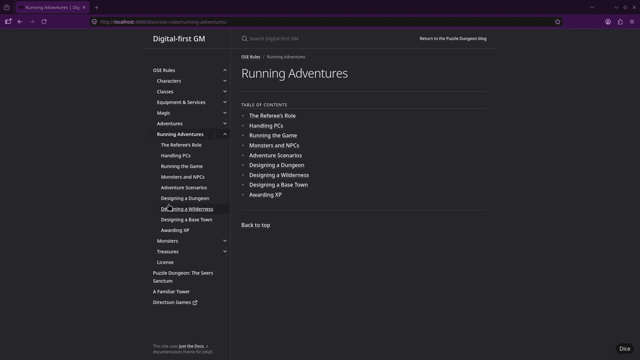This screenshot has height=360, width=640.
Task: Open Treasures in the sidebar
Action: coord(168,251)
